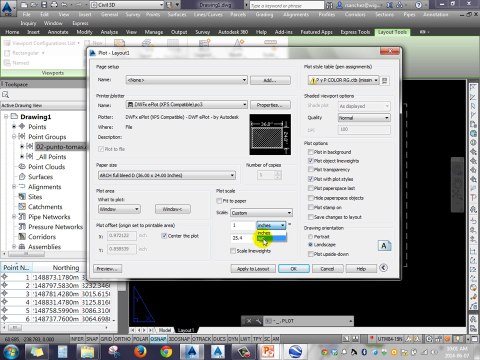This screenshot has width=480, height=360.
Task: Open the Surfaces menu
Action: (177, 15)
